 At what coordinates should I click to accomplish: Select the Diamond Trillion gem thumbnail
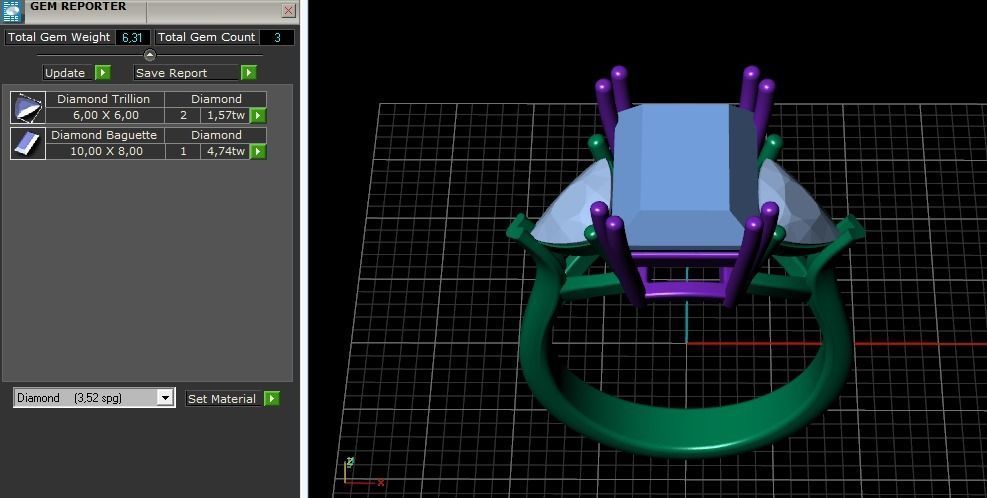(x=28, y=107)
